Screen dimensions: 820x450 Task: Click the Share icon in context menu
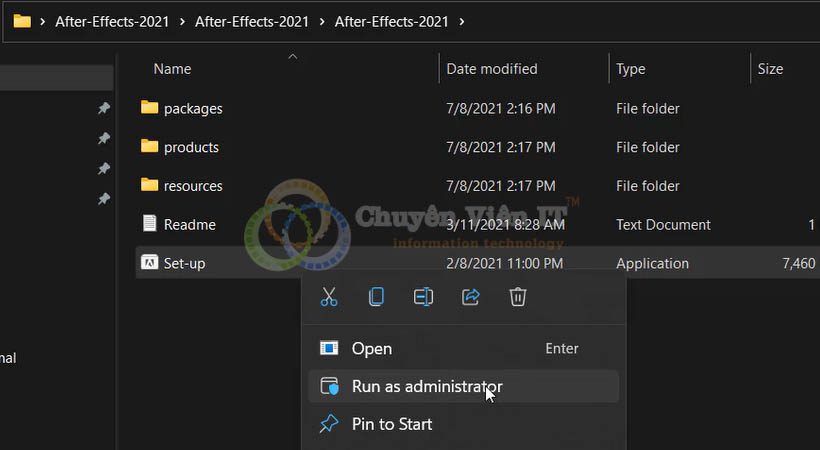pyautogui.click(x=471, y=297)
